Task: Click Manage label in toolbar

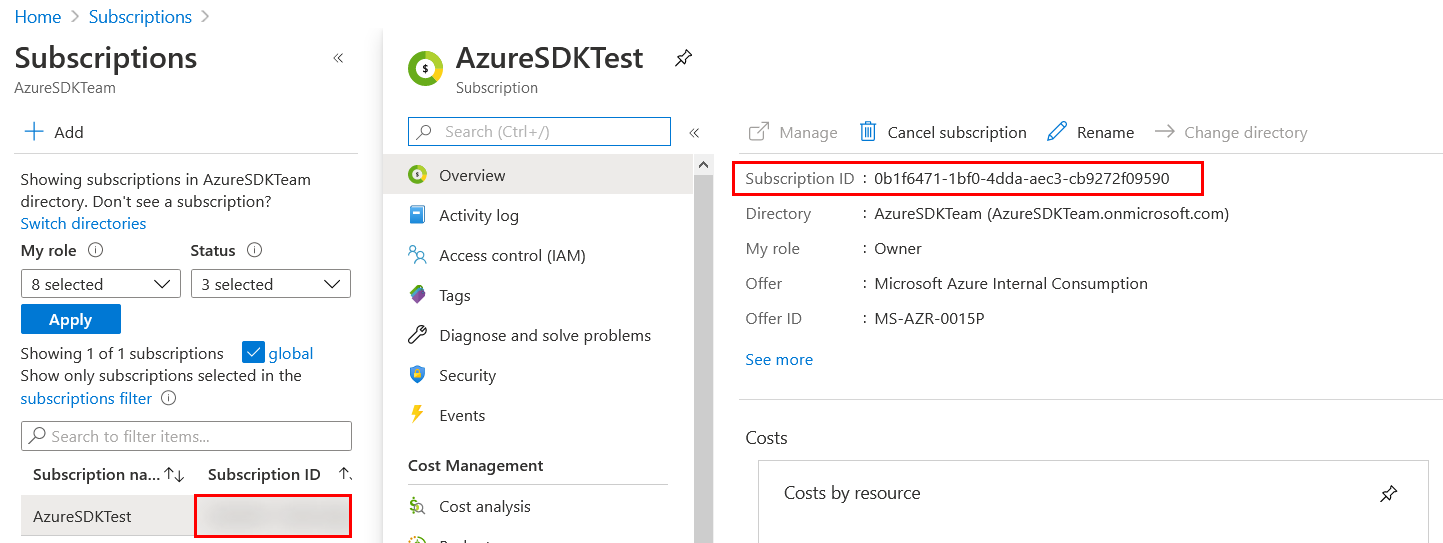Action: 808,132
